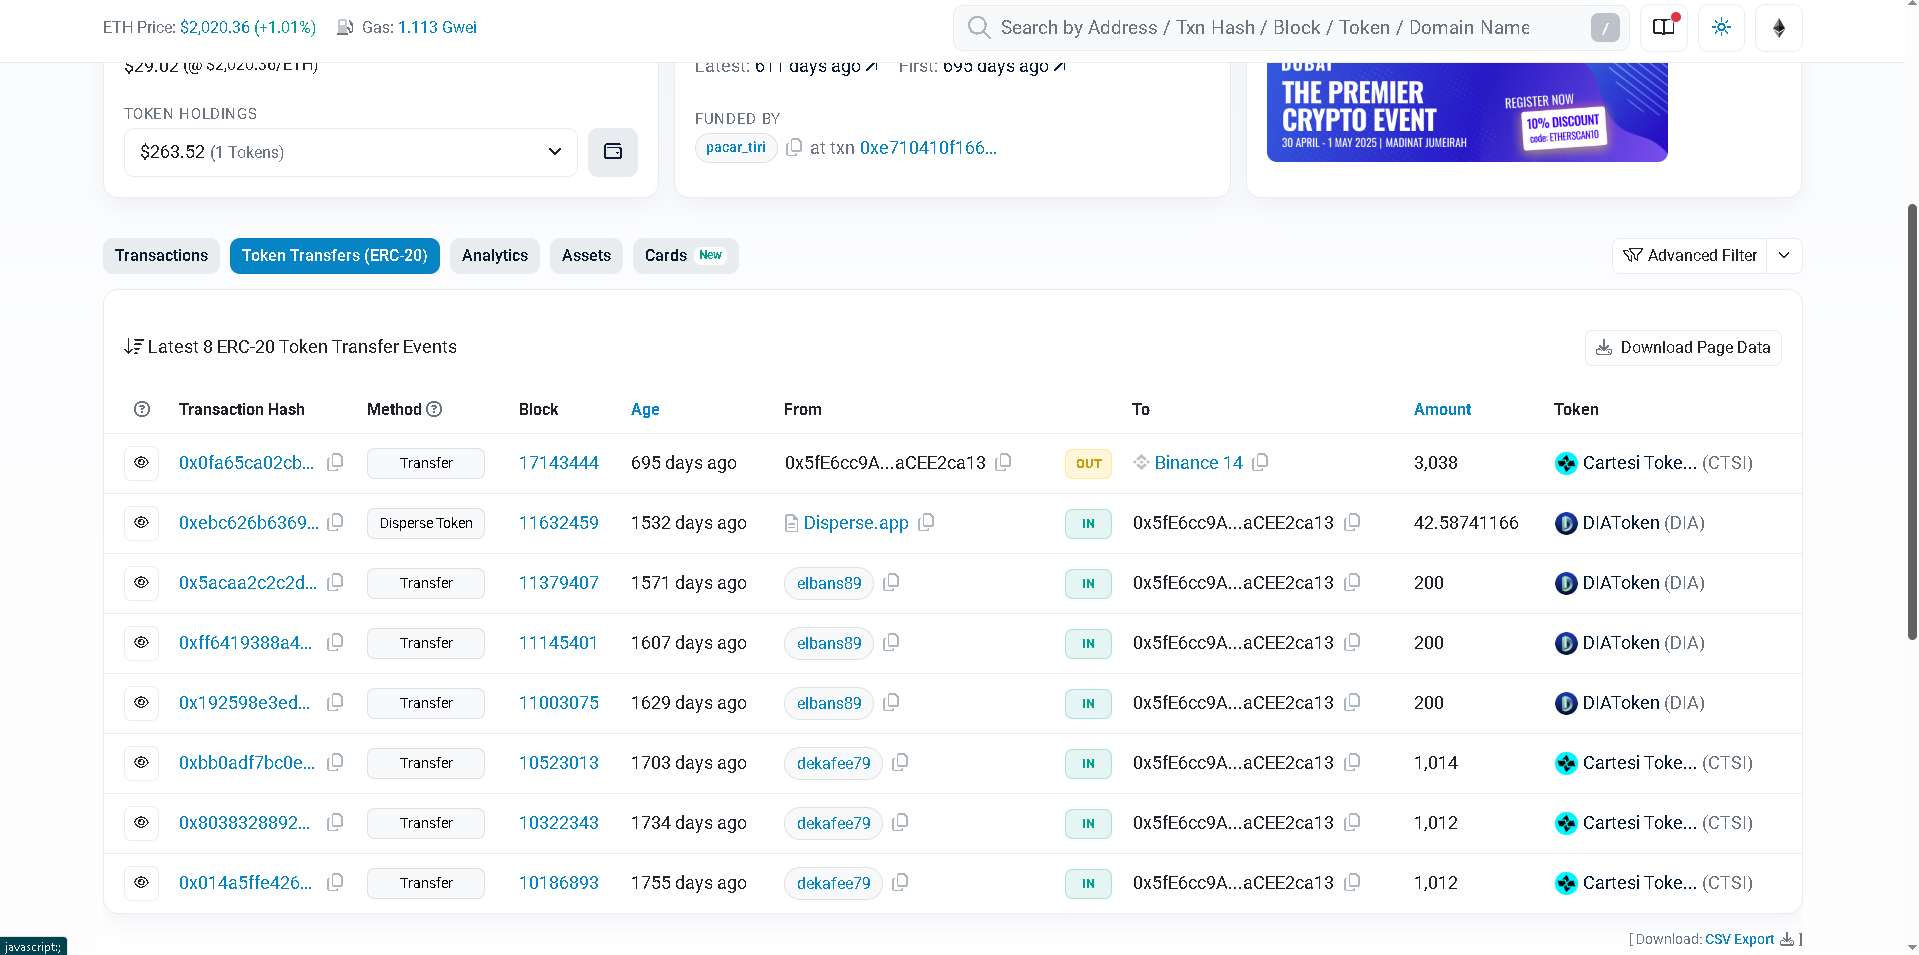The image size is (1919, 955).
Task: Preview transaction 0xbb0adf7bc0e... with eye icon
Action: click(141, 763)
